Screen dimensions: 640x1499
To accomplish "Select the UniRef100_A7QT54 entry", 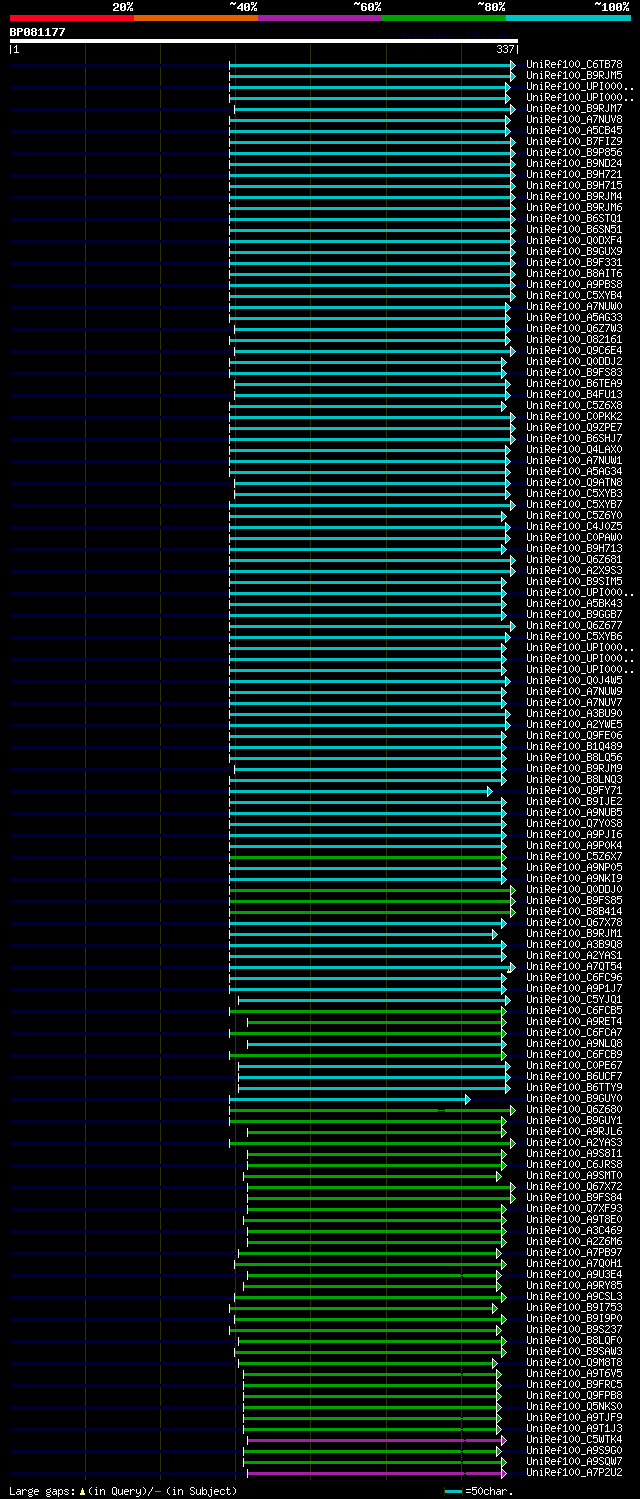I will tap(574, 966).
